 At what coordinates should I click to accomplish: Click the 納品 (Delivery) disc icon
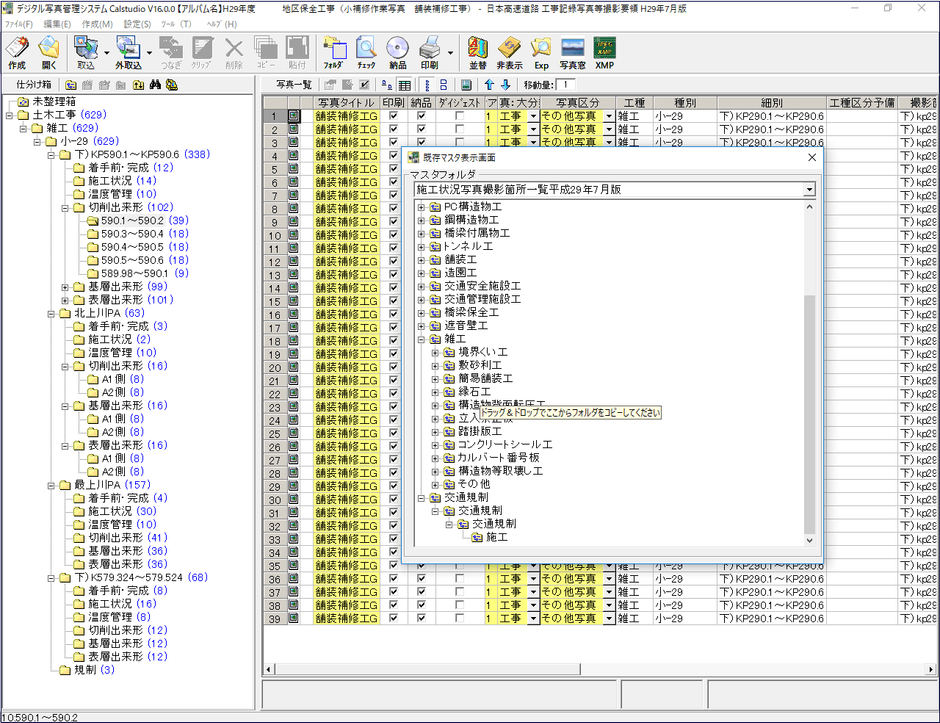click(x=398, y=52)
